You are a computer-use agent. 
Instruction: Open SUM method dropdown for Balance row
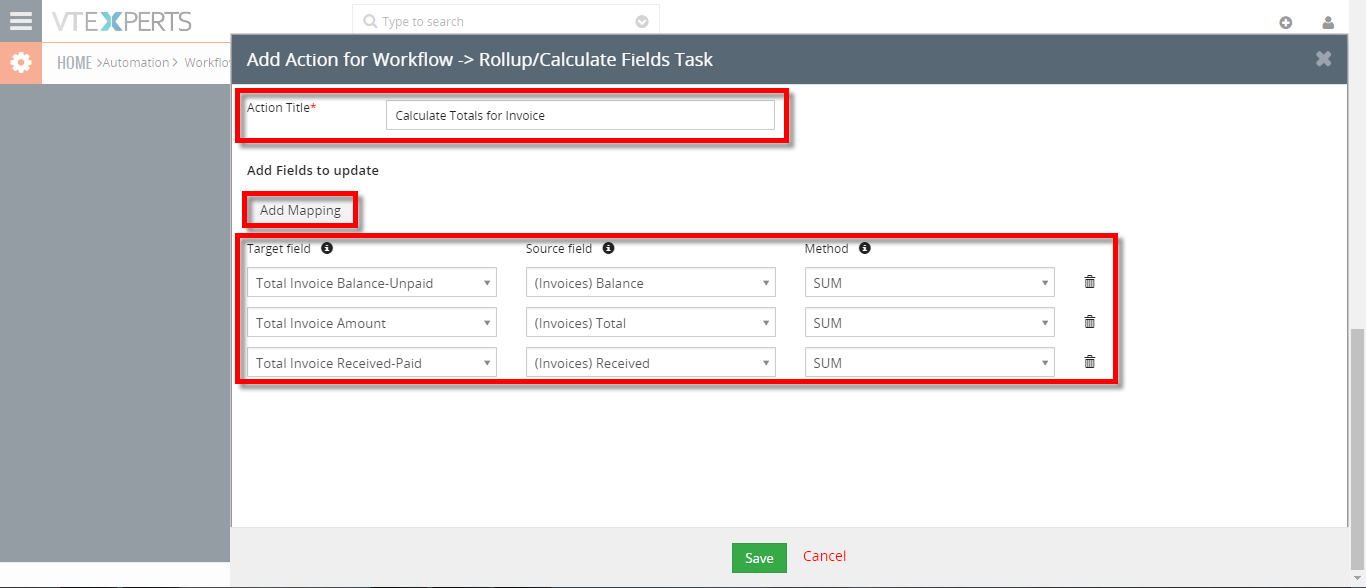pyautogui.click(x=930, y=283)
